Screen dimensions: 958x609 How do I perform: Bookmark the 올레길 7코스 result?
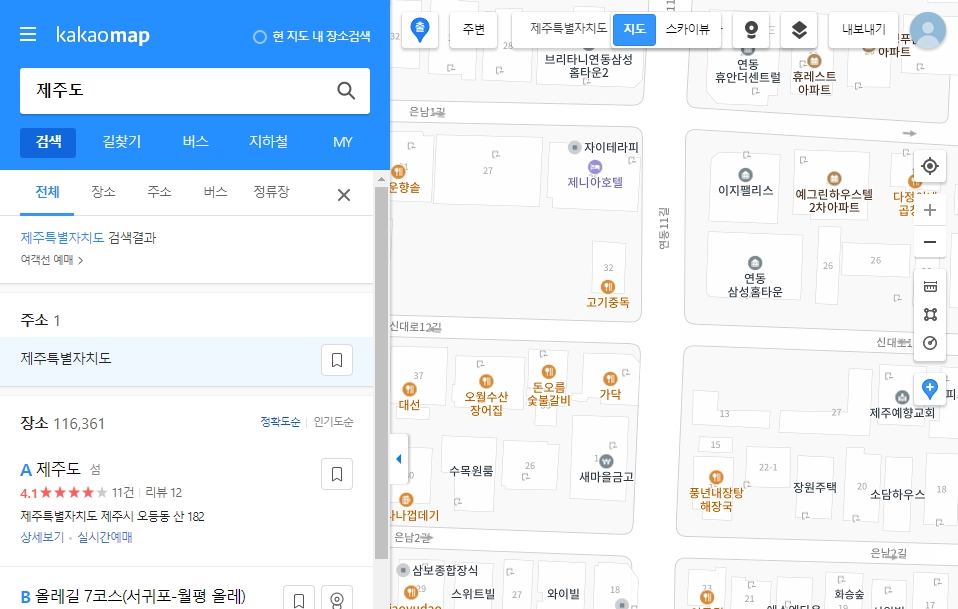(299, 600)
